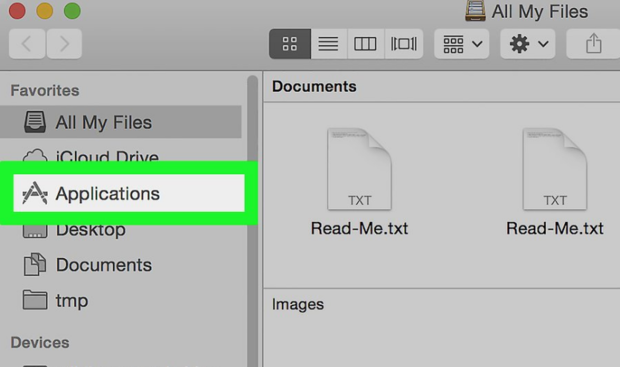The width and height of the screenshot is (620, 367).
Task: Click the sidebar vertical scrollbar
Action: pos(252,221)
